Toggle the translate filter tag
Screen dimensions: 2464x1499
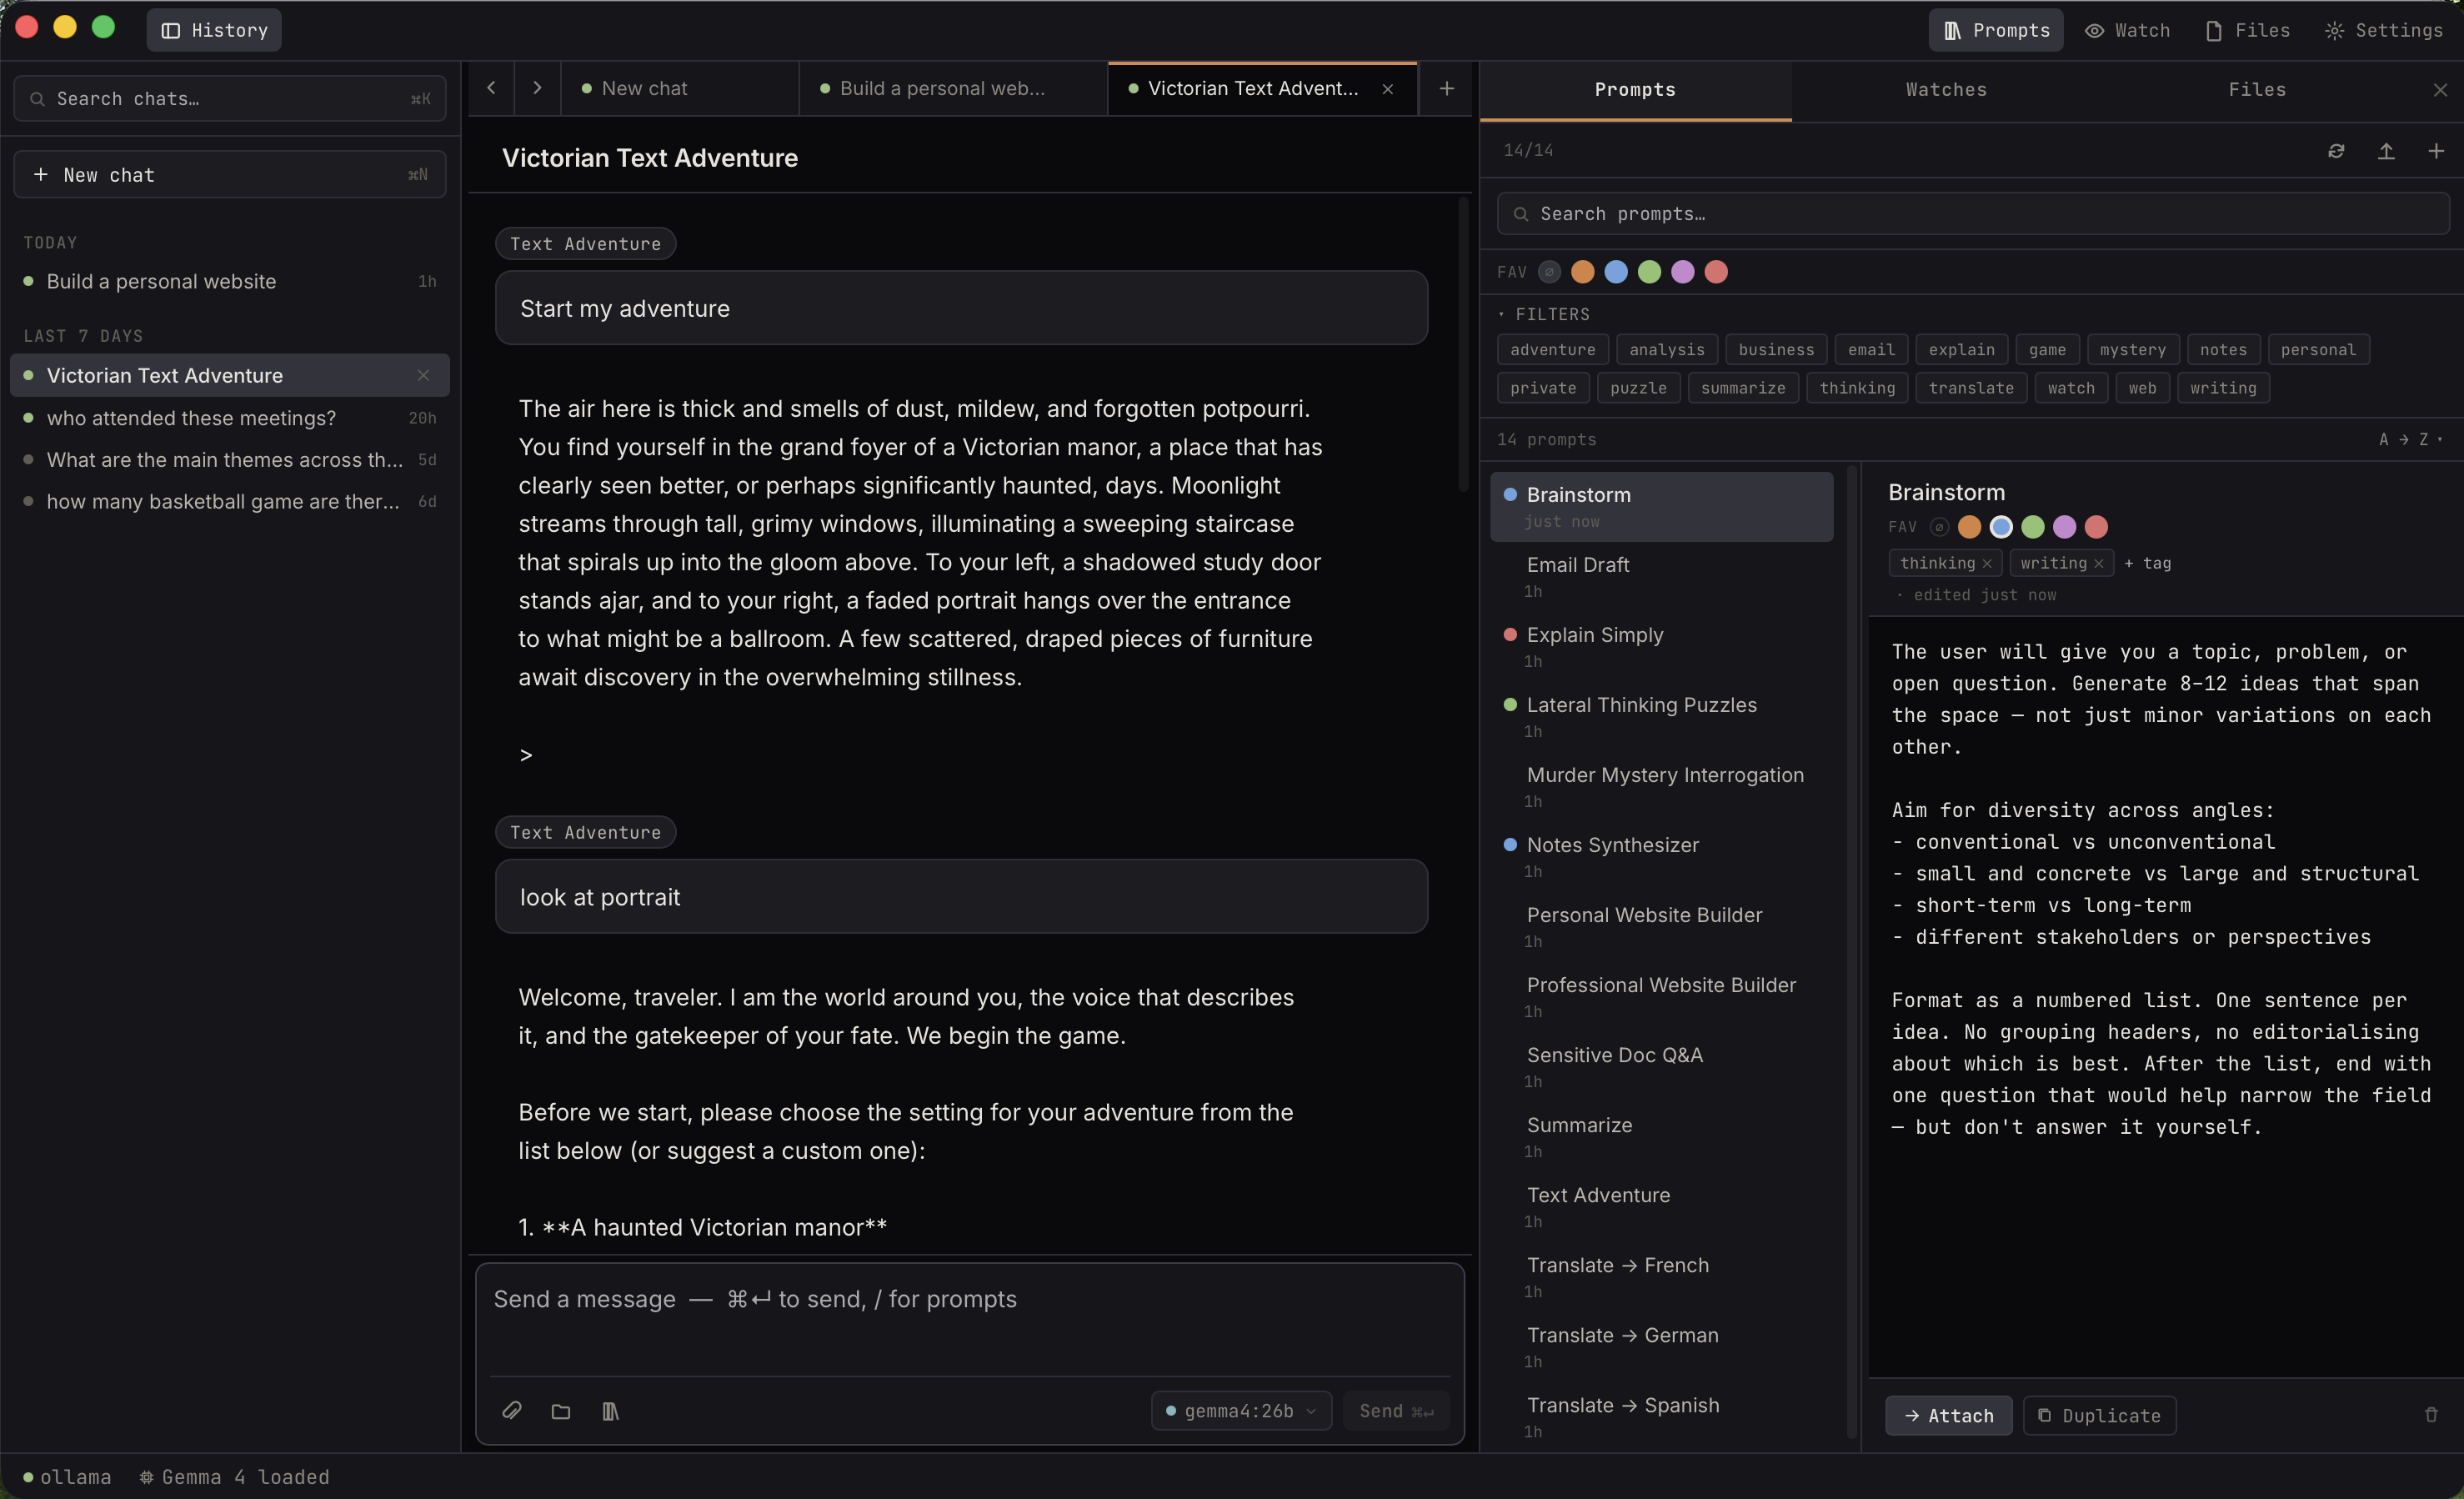(x=1971, y=387)
